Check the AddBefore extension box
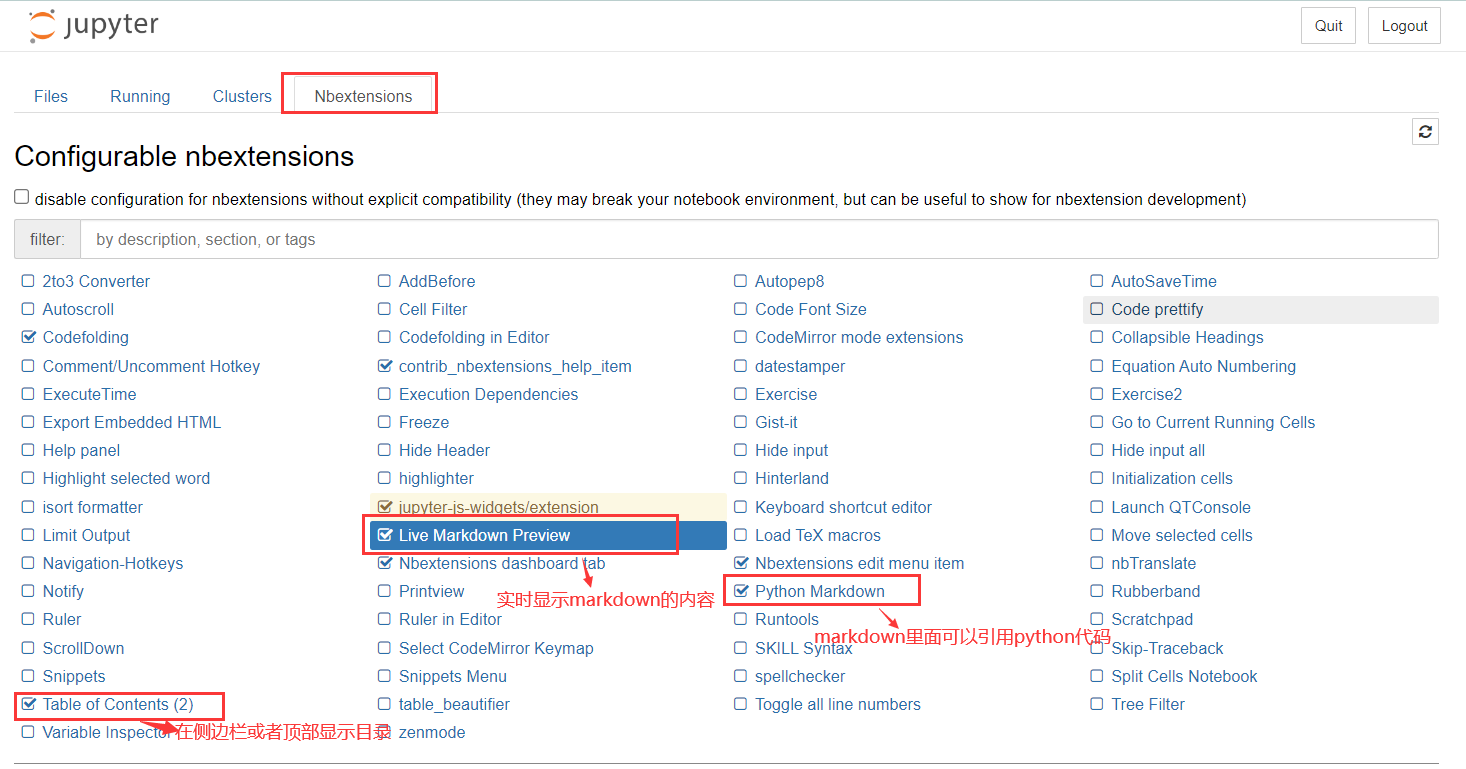1466x769 pixels. click(384, 282)
